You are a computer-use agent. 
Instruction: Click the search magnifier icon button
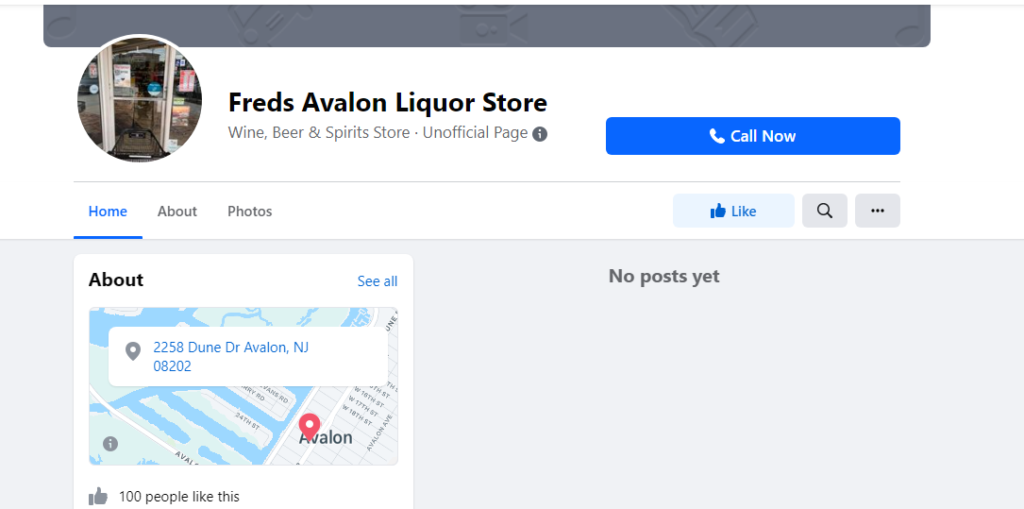[824, 211]
